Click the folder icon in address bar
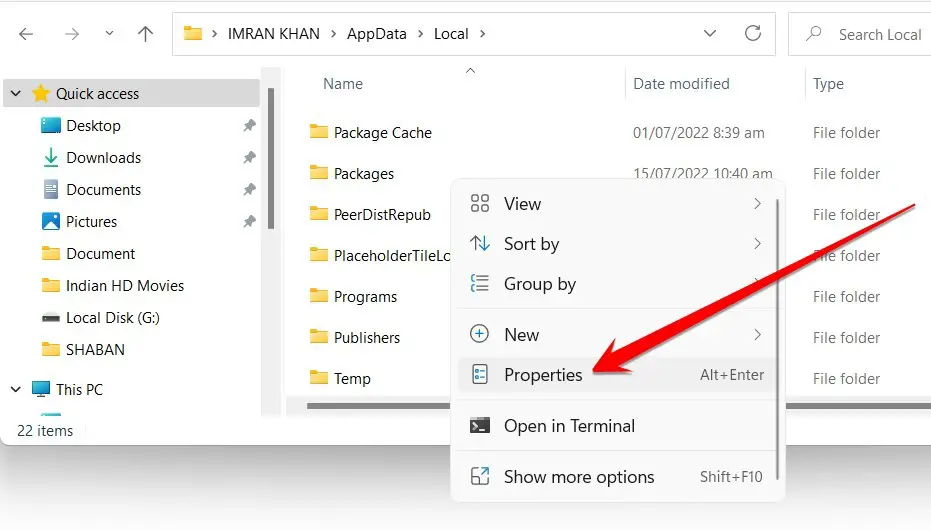 tap(192, 33)
